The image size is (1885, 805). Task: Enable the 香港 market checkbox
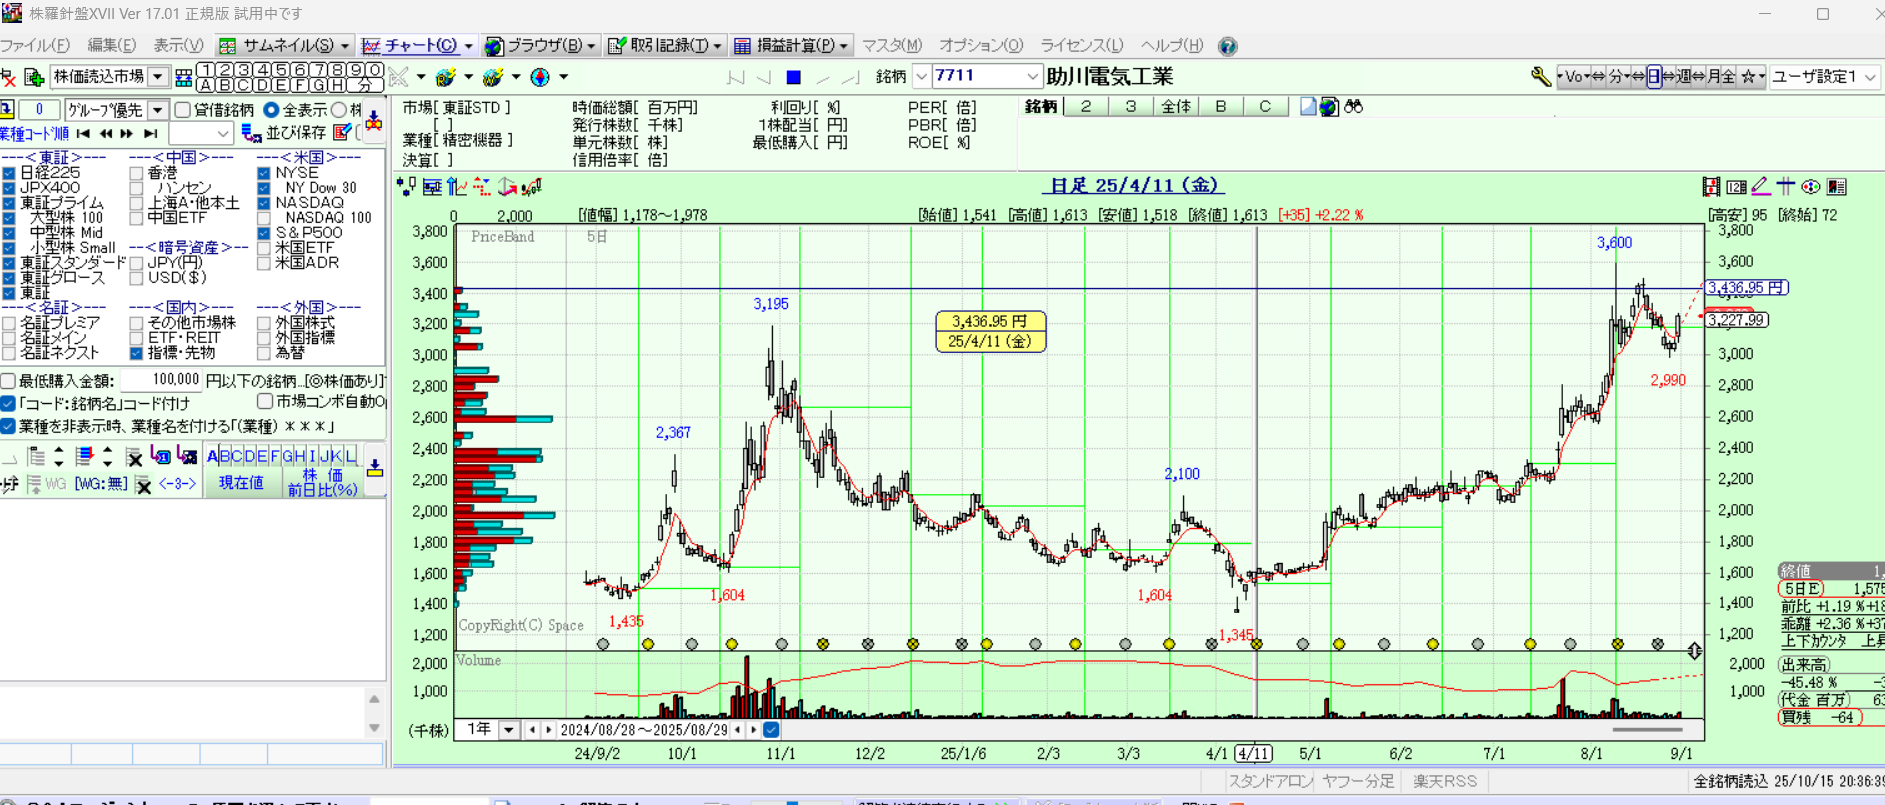tap(137, 173)
